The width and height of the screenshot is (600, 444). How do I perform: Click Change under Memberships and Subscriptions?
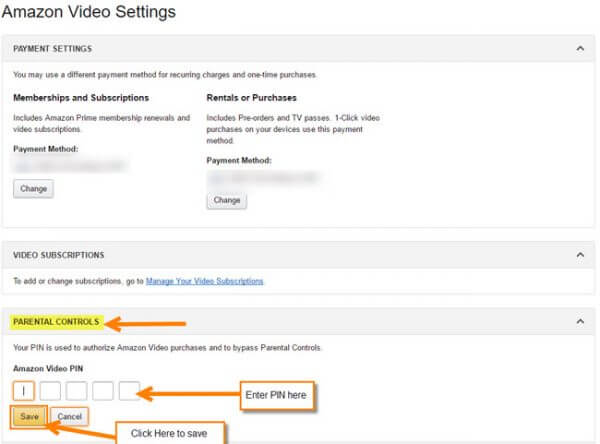33,189
